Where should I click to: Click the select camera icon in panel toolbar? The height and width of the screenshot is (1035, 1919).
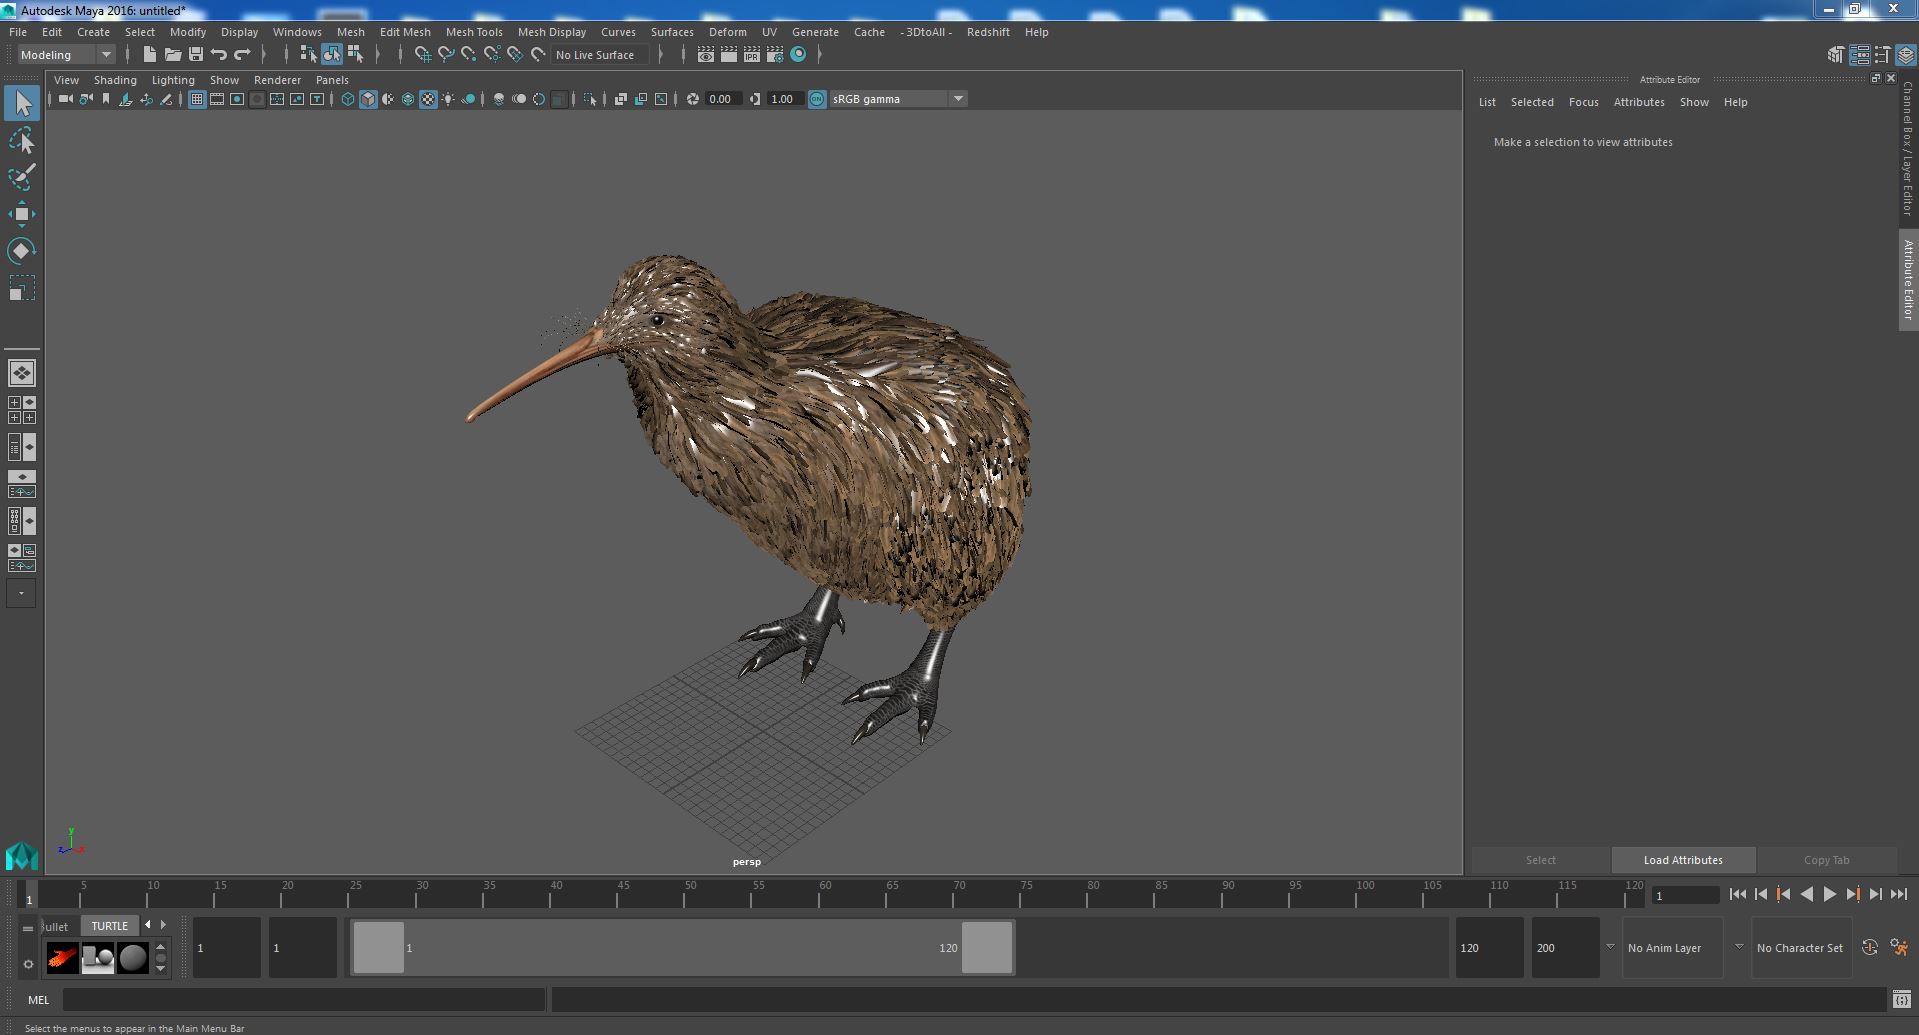pos(65,99)
